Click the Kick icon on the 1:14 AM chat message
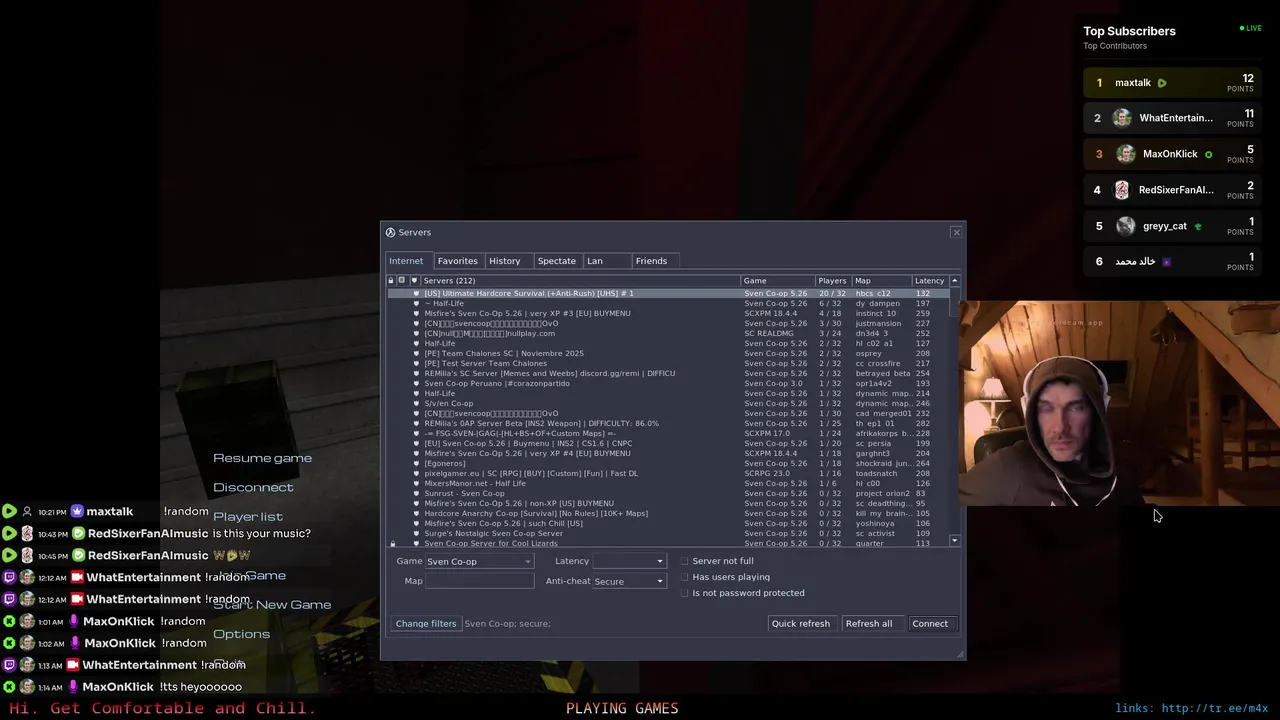The image size is (1280, 720). coord(9,687)
